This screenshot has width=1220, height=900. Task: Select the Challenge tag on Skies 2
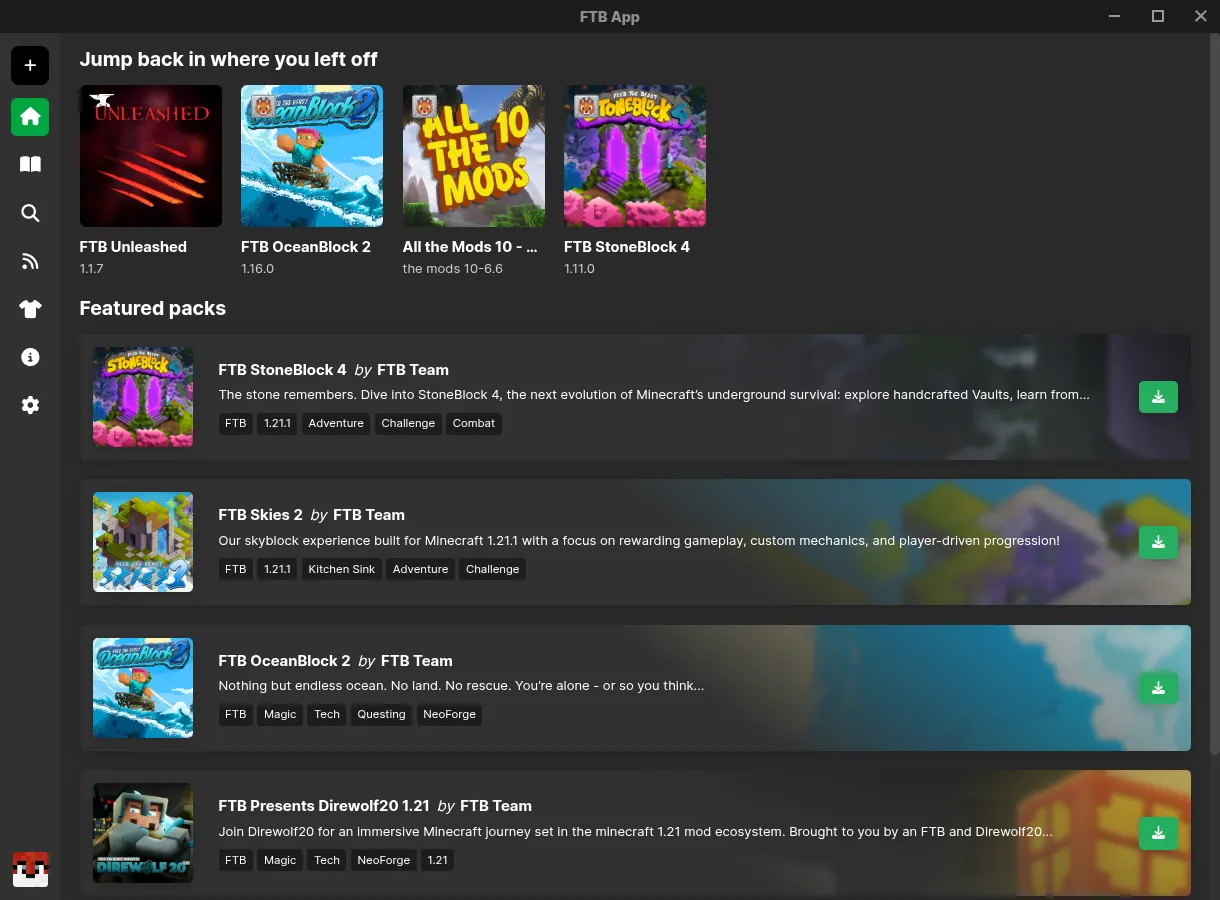click(x=493, y=569)
